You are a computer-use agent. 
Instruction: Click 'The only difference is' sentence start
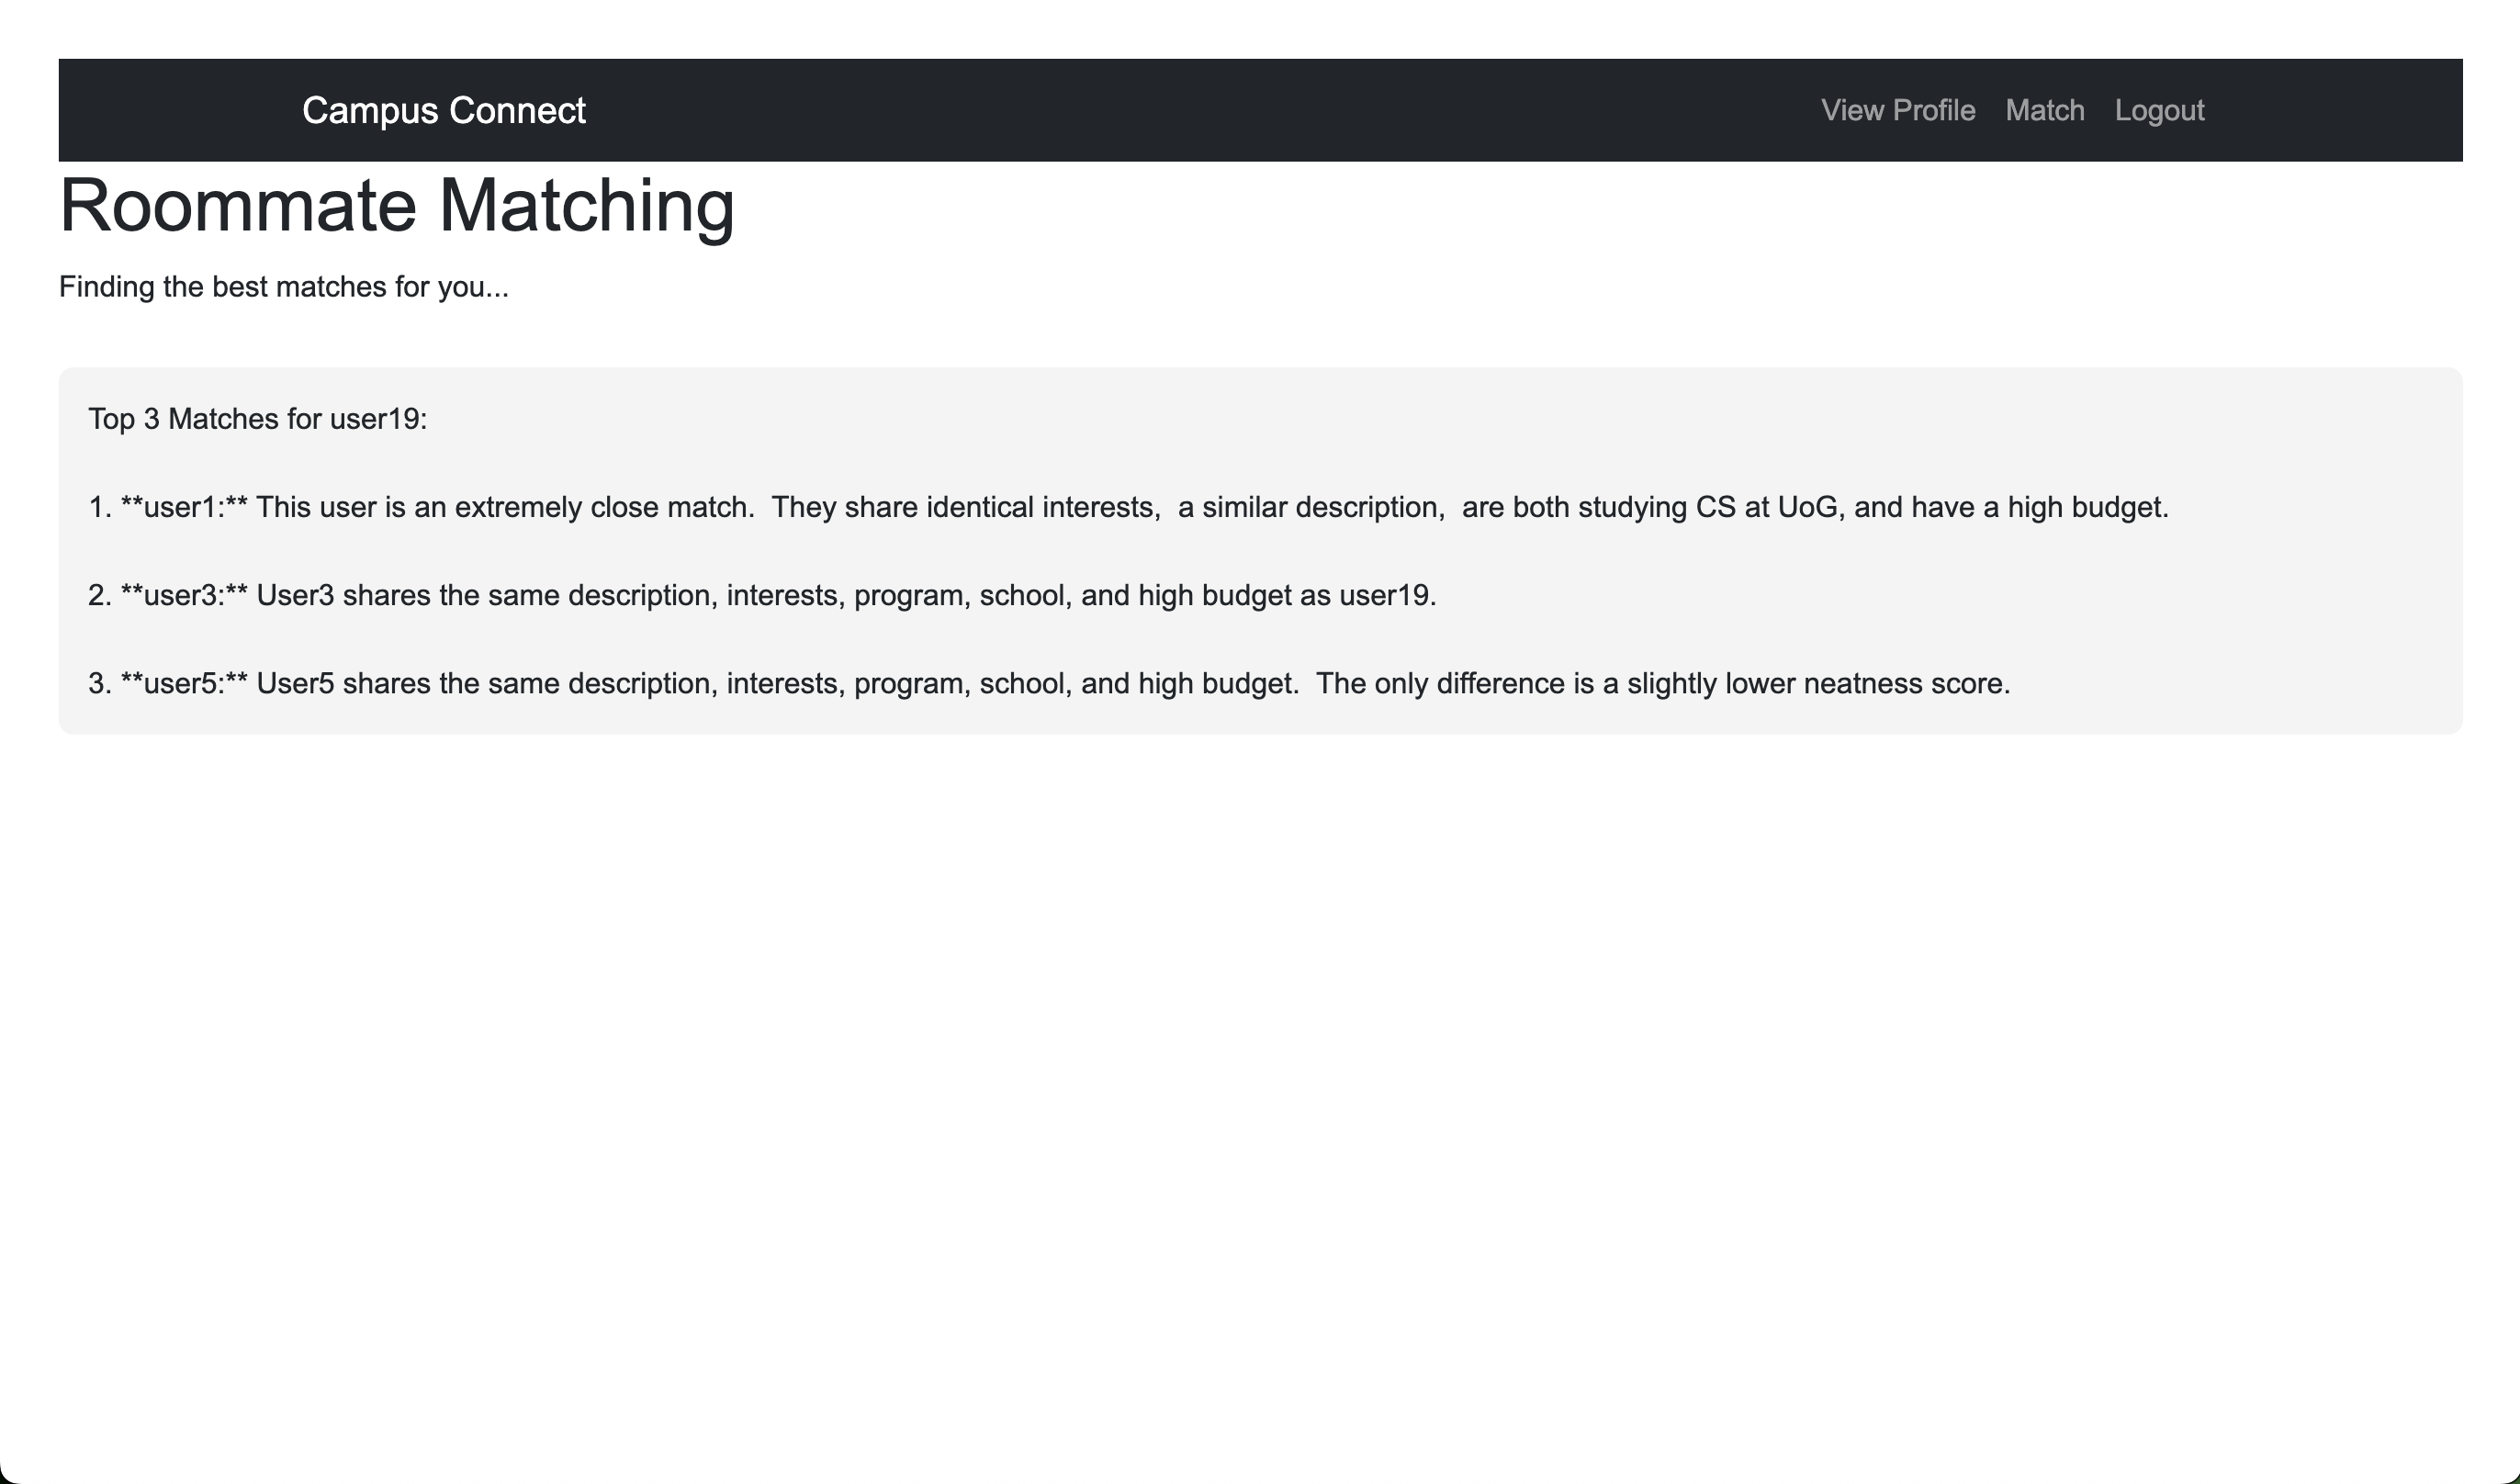pyautogui.click(x=1441, y=683)
